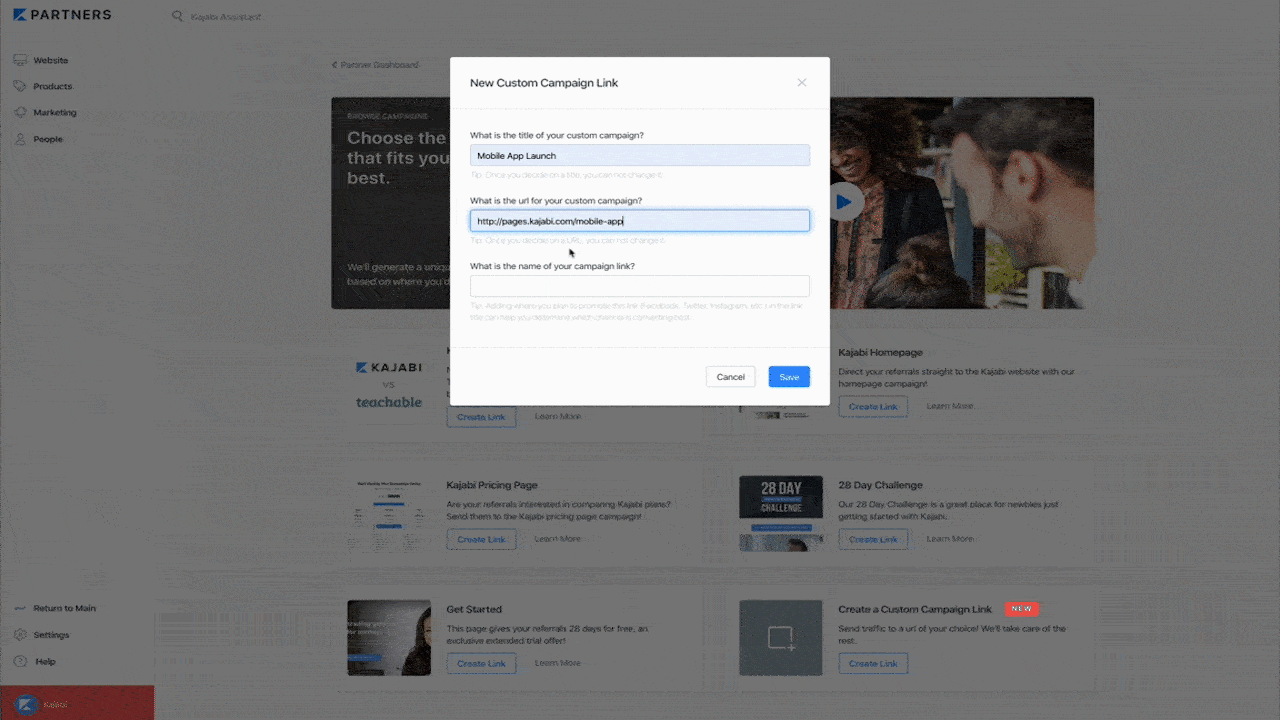Click the "Get Started" heading
This screenshot has width=1280, height=720.
coord(474,609)
